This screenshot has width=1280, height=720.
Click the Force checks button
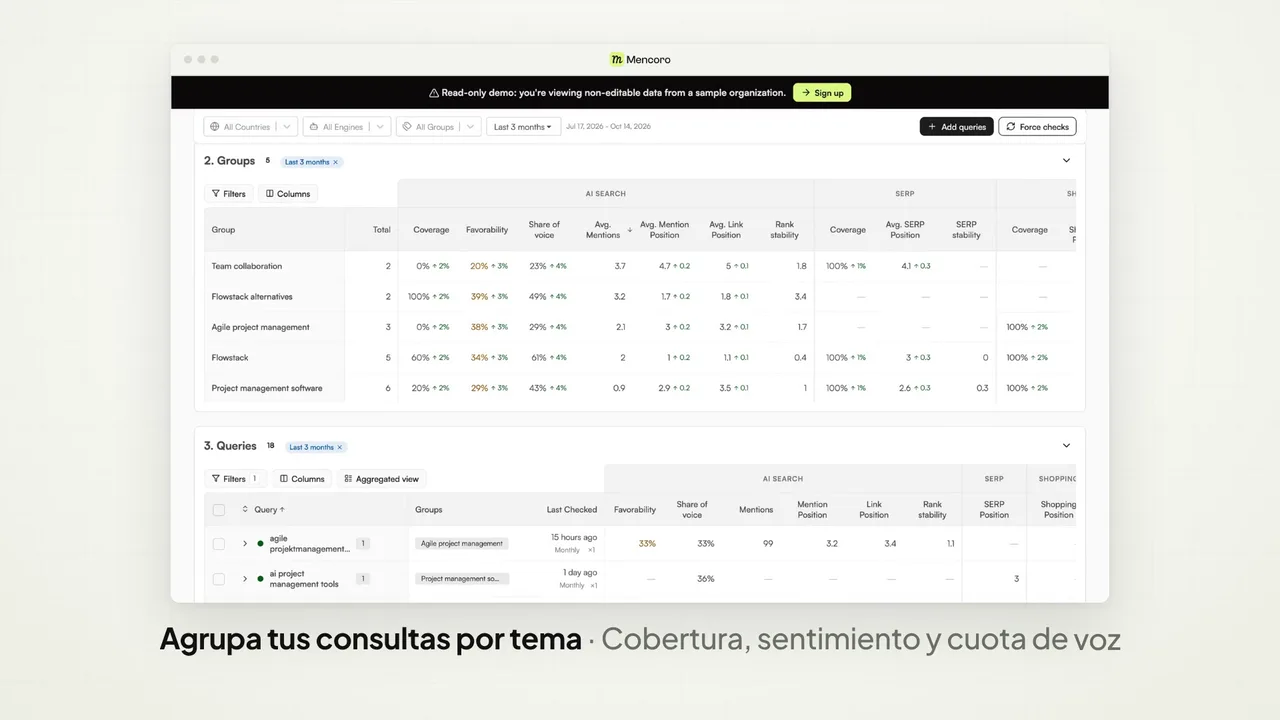coord(1037,127)
